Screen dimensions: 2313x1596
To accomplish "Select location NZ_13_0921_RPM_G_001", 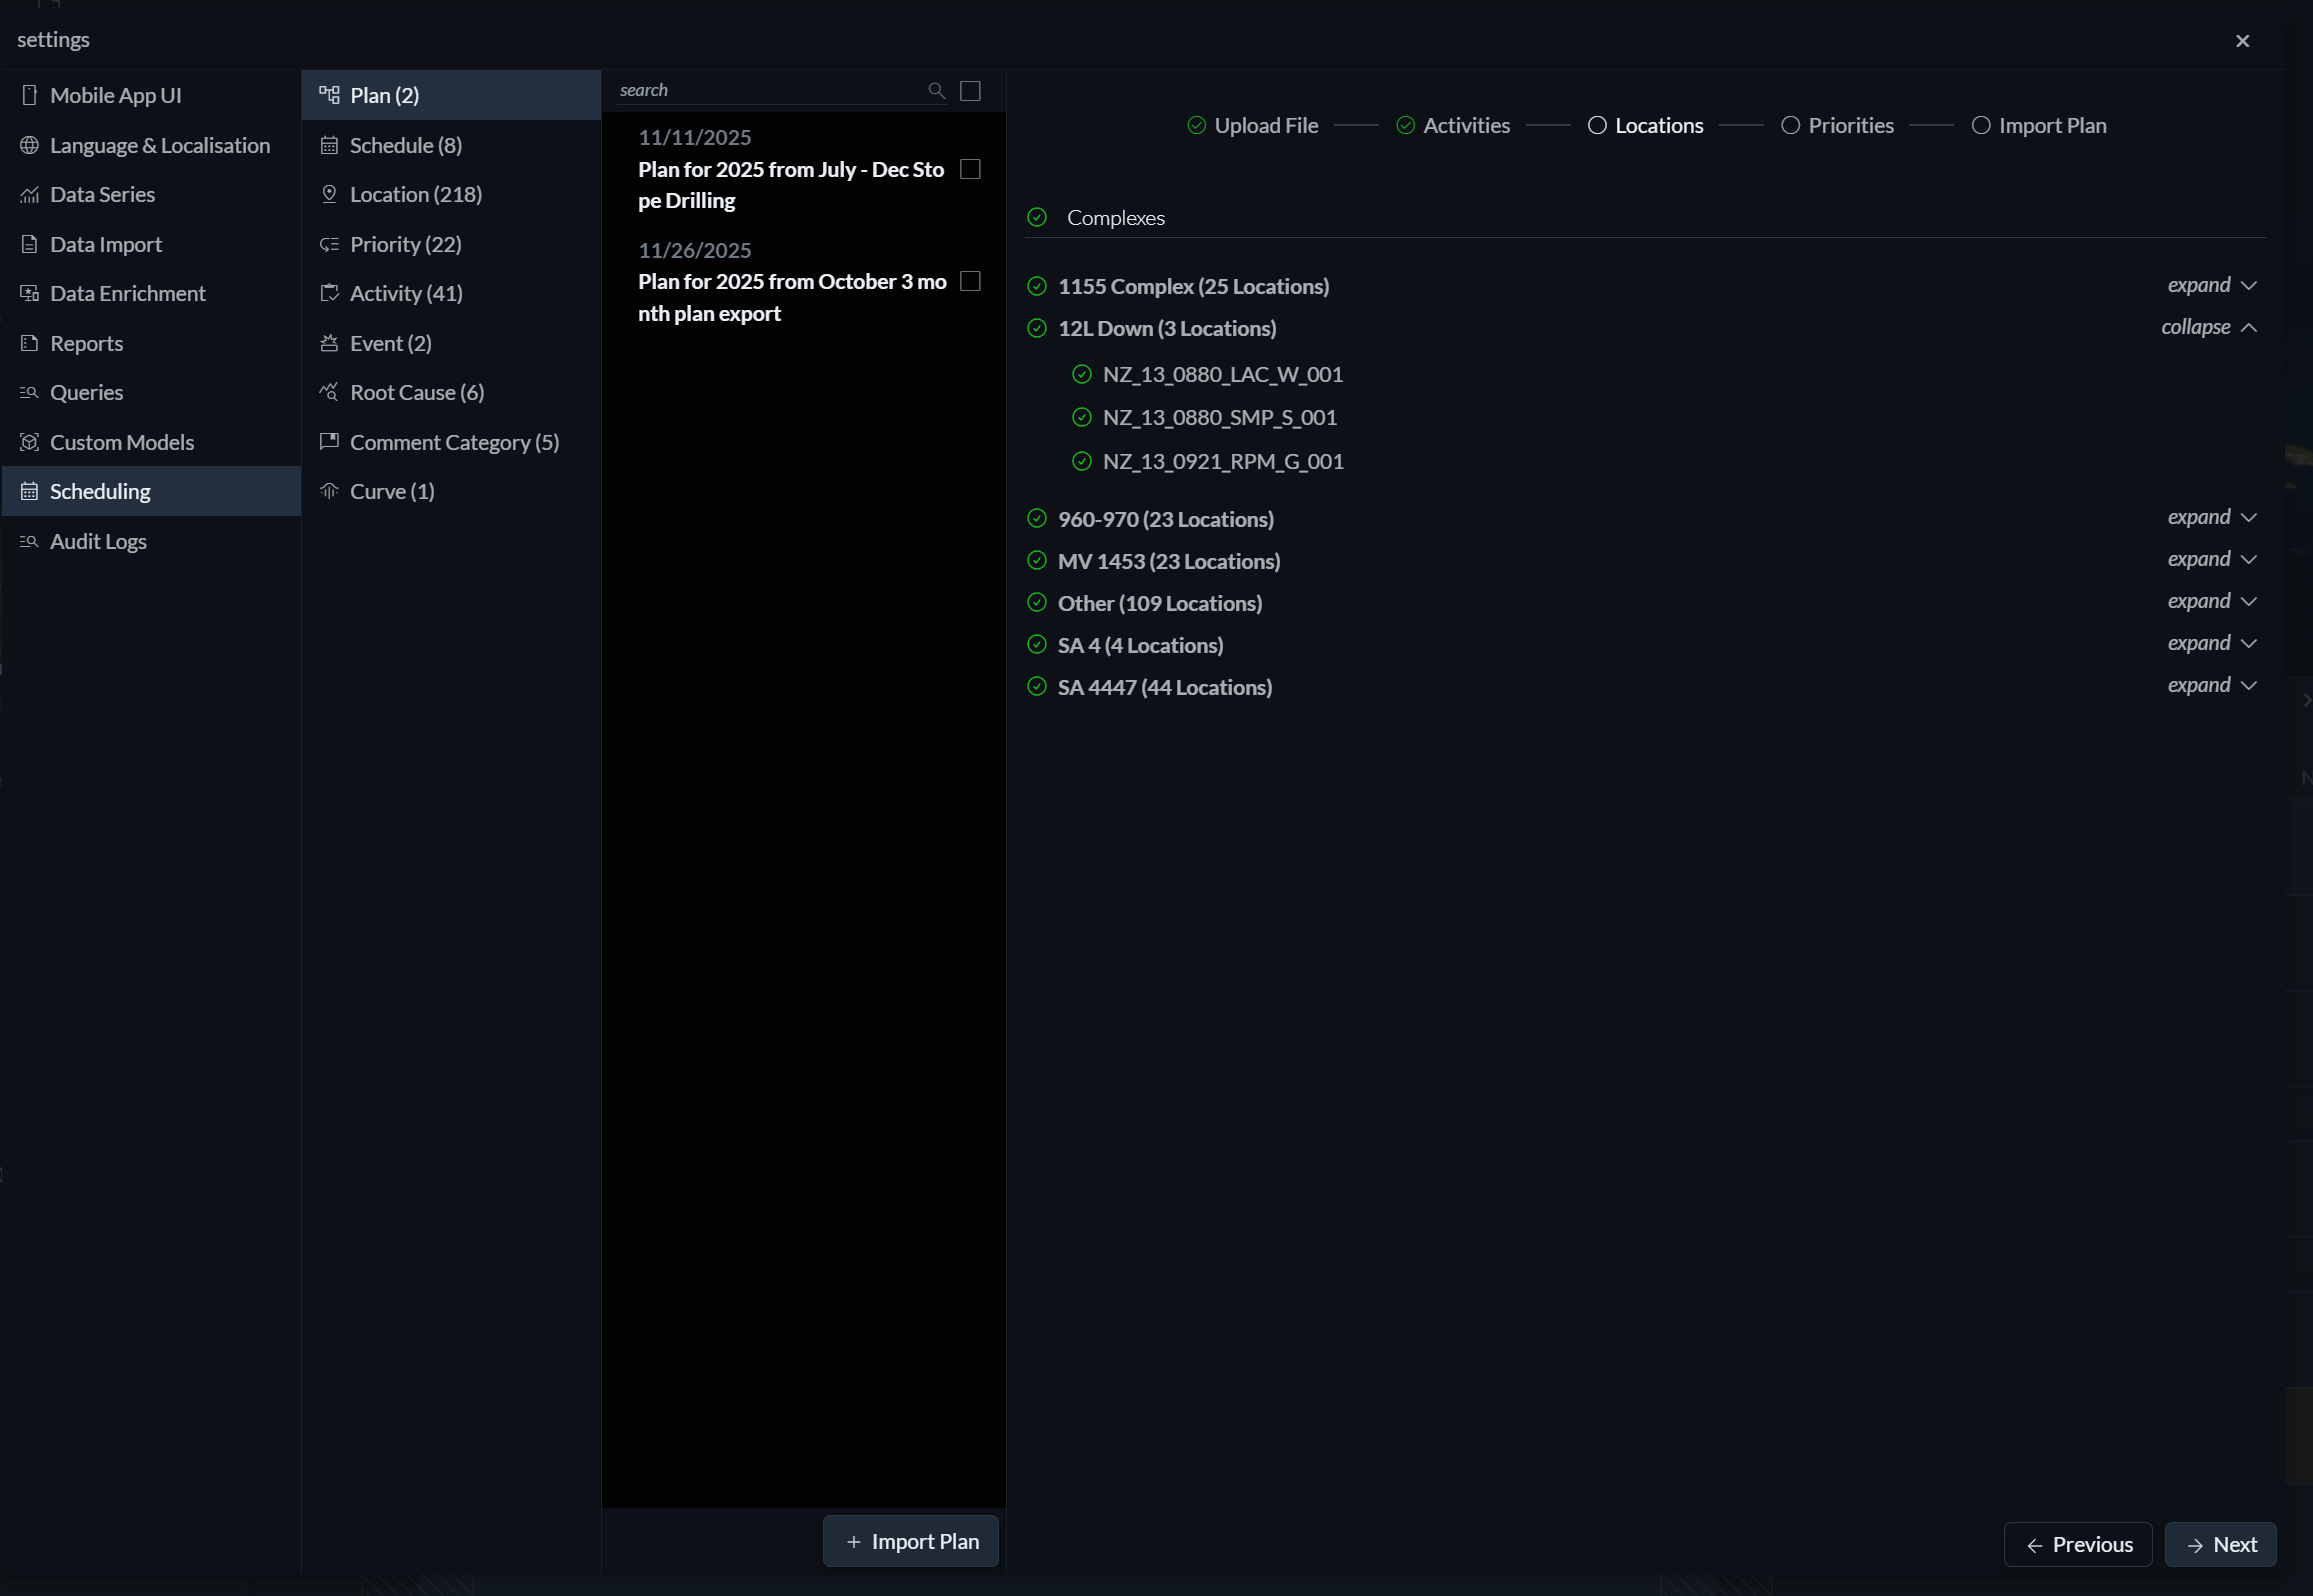I will [x=1223, y=461].
